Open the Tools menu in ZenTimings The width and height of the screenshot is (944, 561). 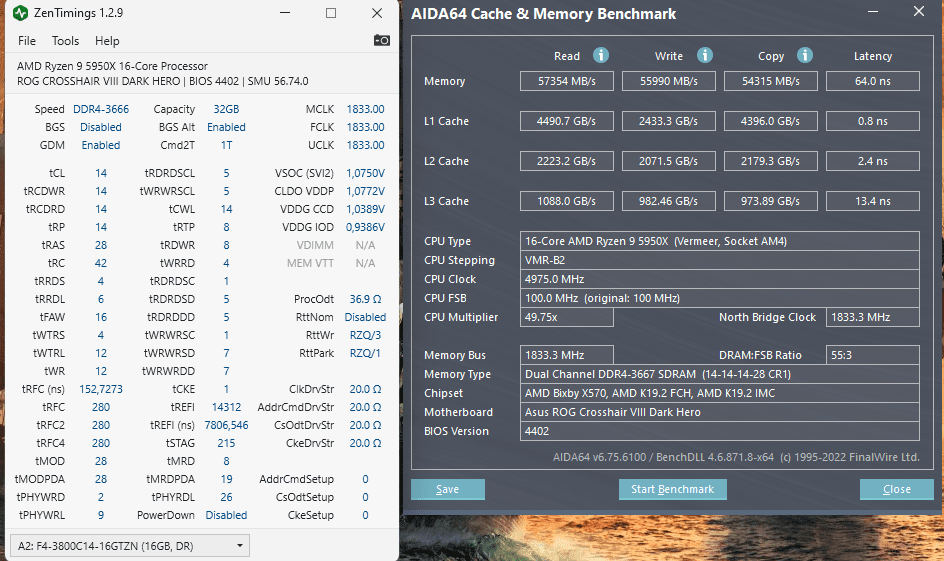[x=65, y=41]
